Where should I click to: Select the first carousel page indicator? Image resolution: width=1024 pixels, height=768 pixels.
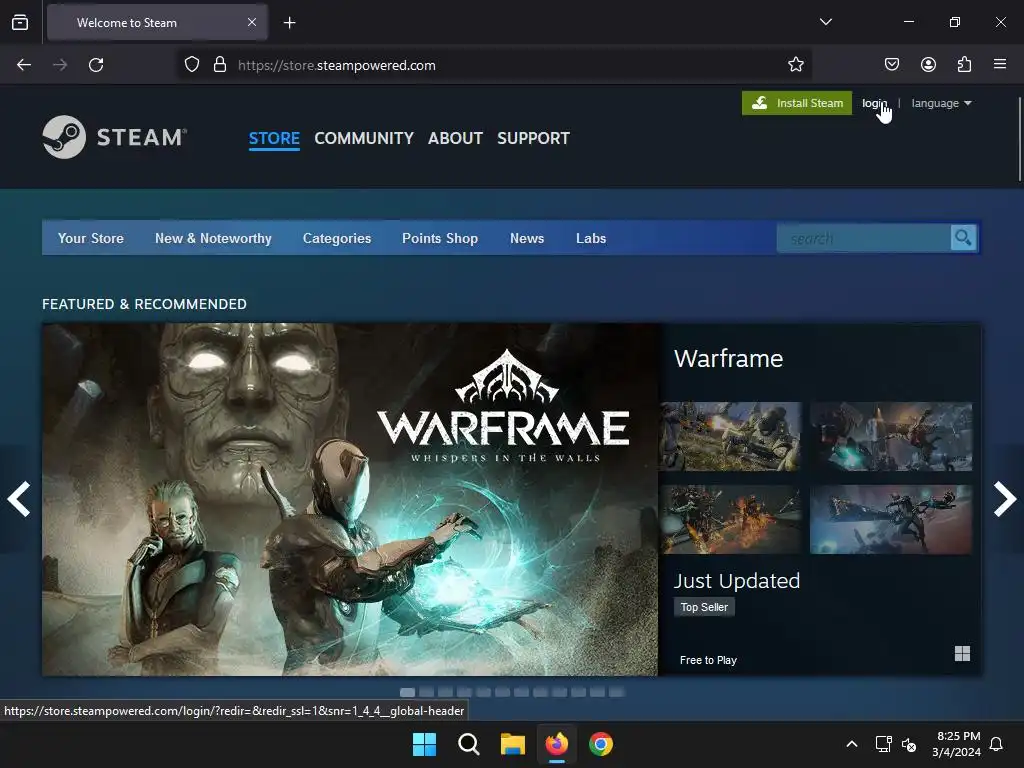pyautogui.click(x=408, y=692)
